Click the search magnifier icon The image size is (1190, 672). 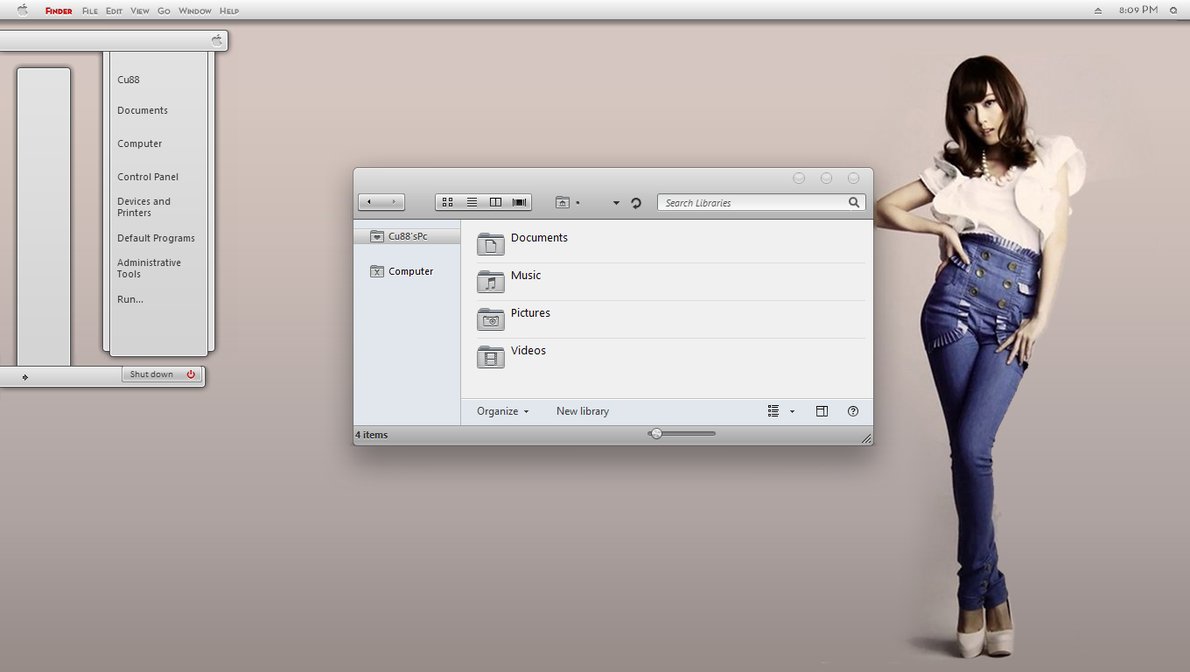(854, 202)
